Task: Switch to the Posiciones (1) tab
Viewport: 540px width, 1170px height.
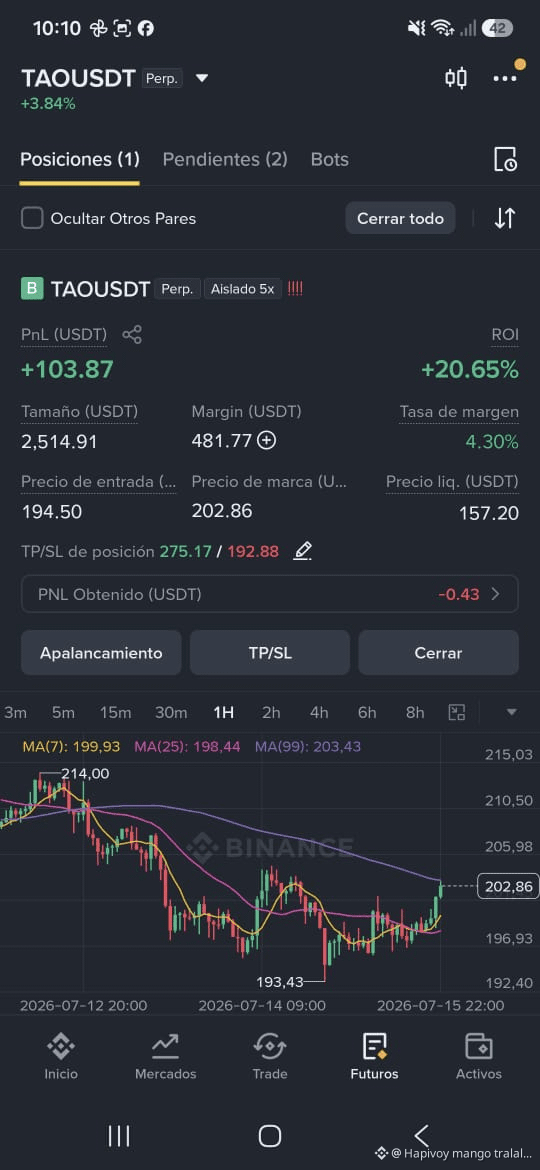Action: point(80,159)
